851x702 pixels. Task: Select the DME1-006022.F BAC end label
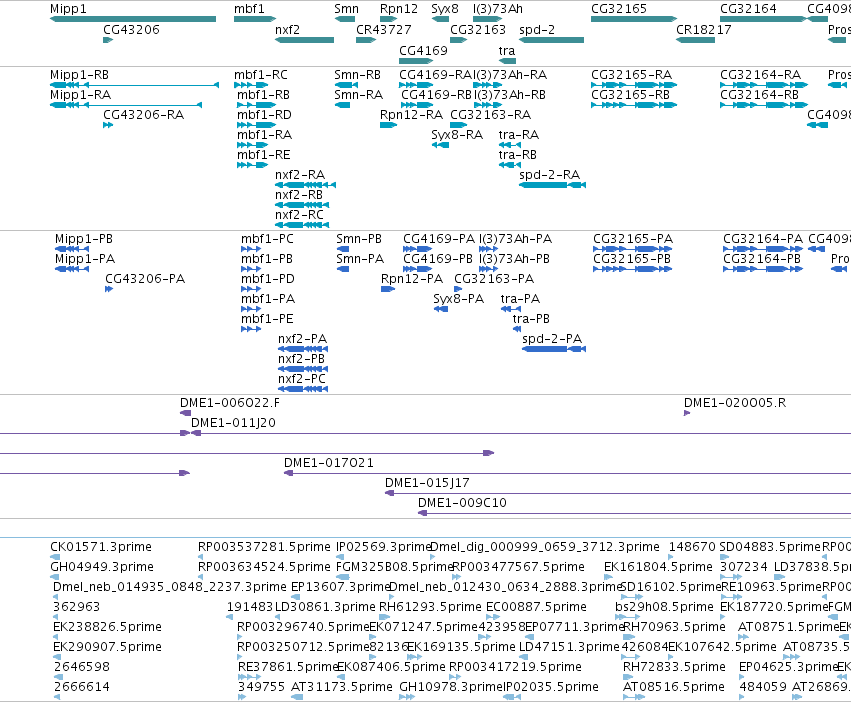click(x=230, y=403)
